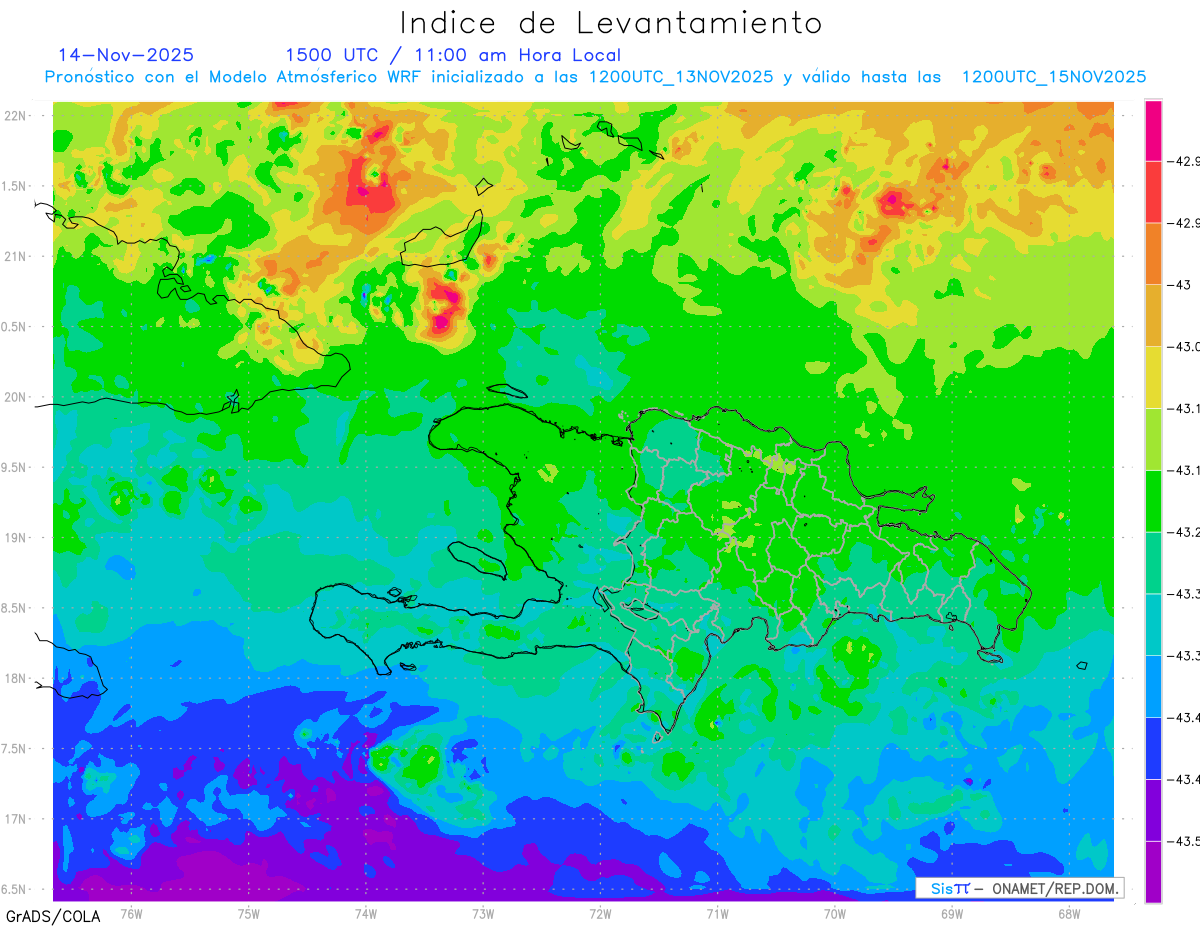
Task: Click the '-43.0' colorbar value
Action: tap(1185, 347)
